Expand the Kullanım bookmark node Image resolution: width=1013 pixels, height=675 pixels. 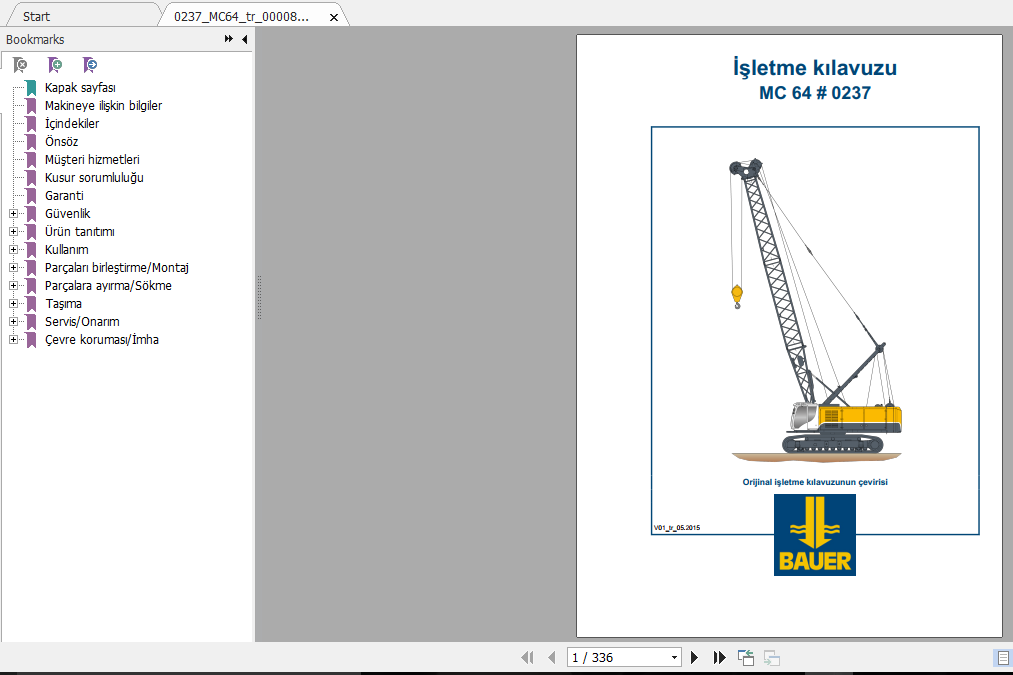(x=13, y=249)
